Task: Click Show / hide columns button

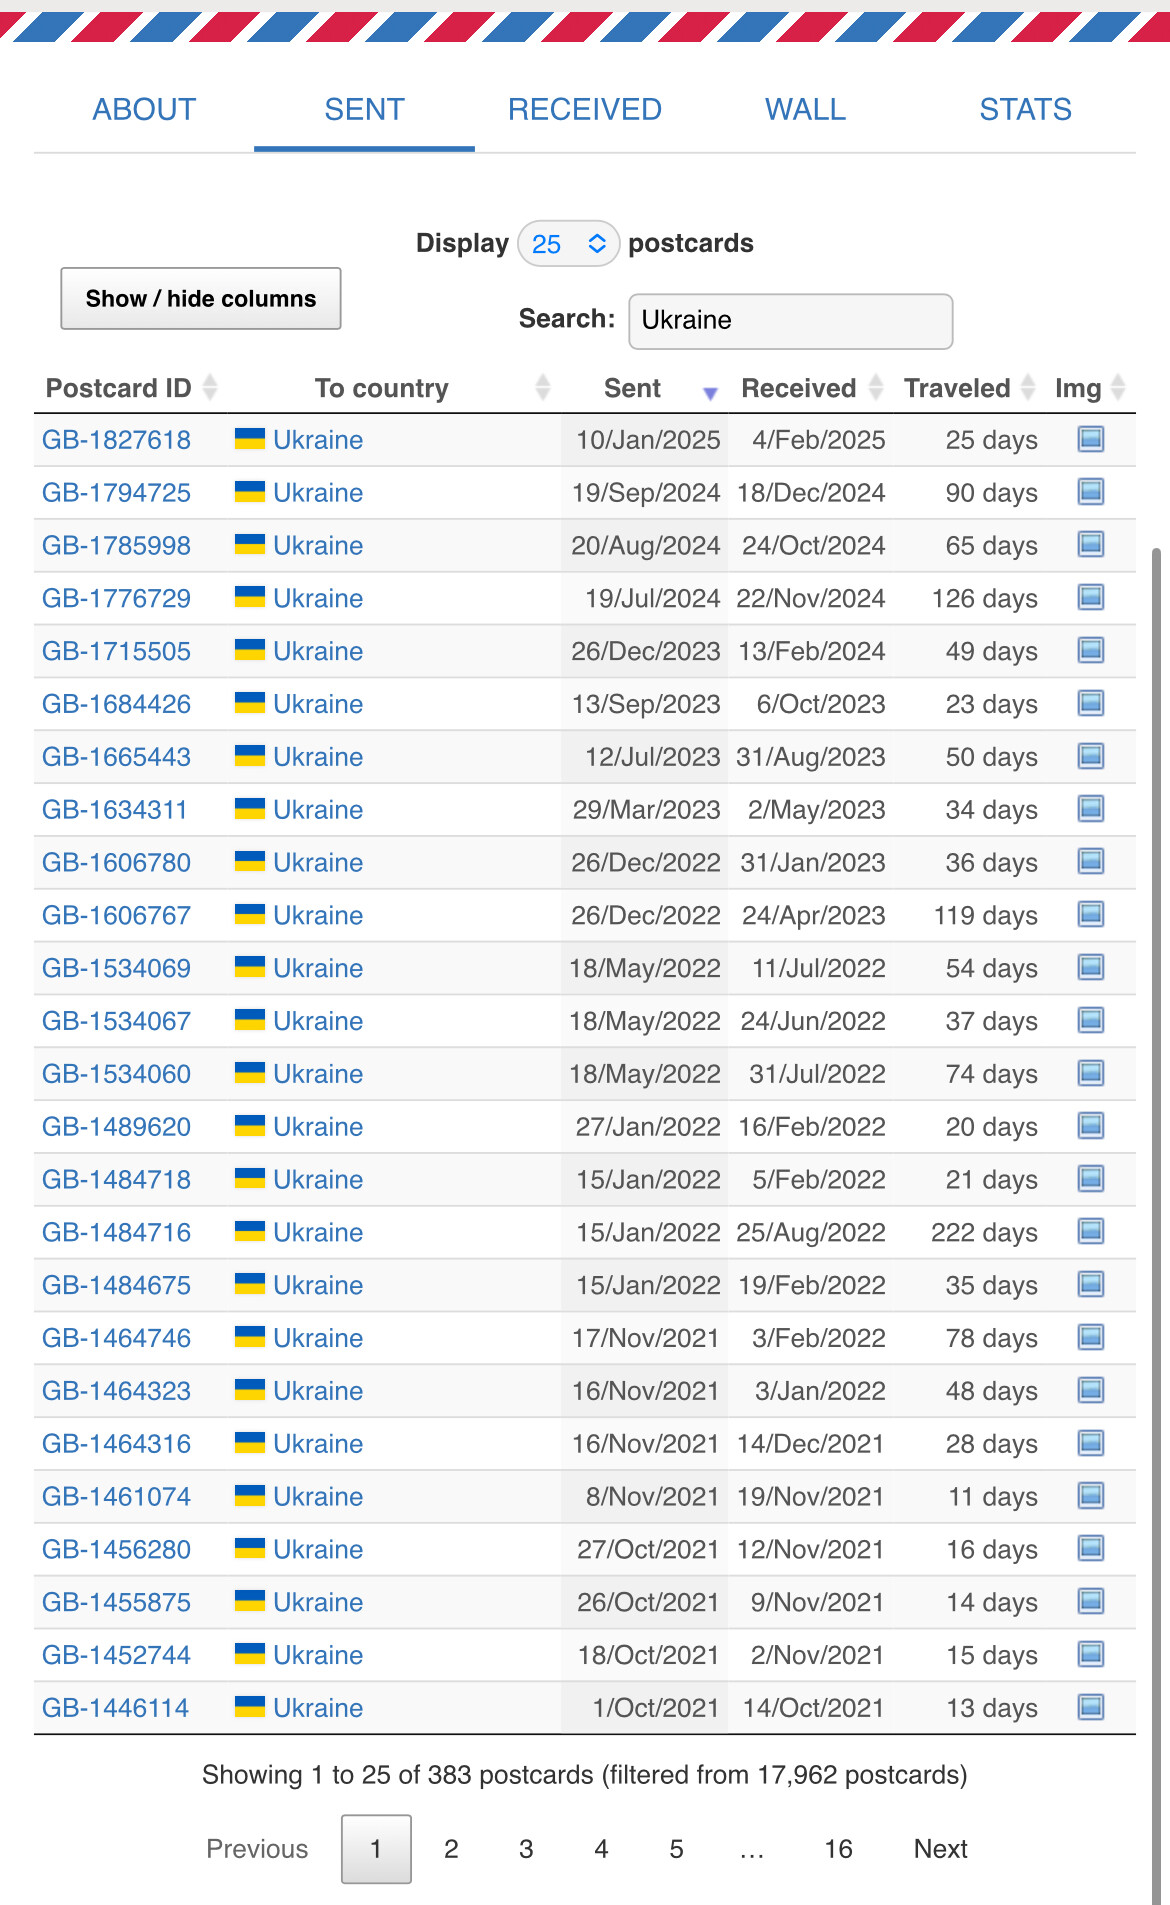Action: 201,298
